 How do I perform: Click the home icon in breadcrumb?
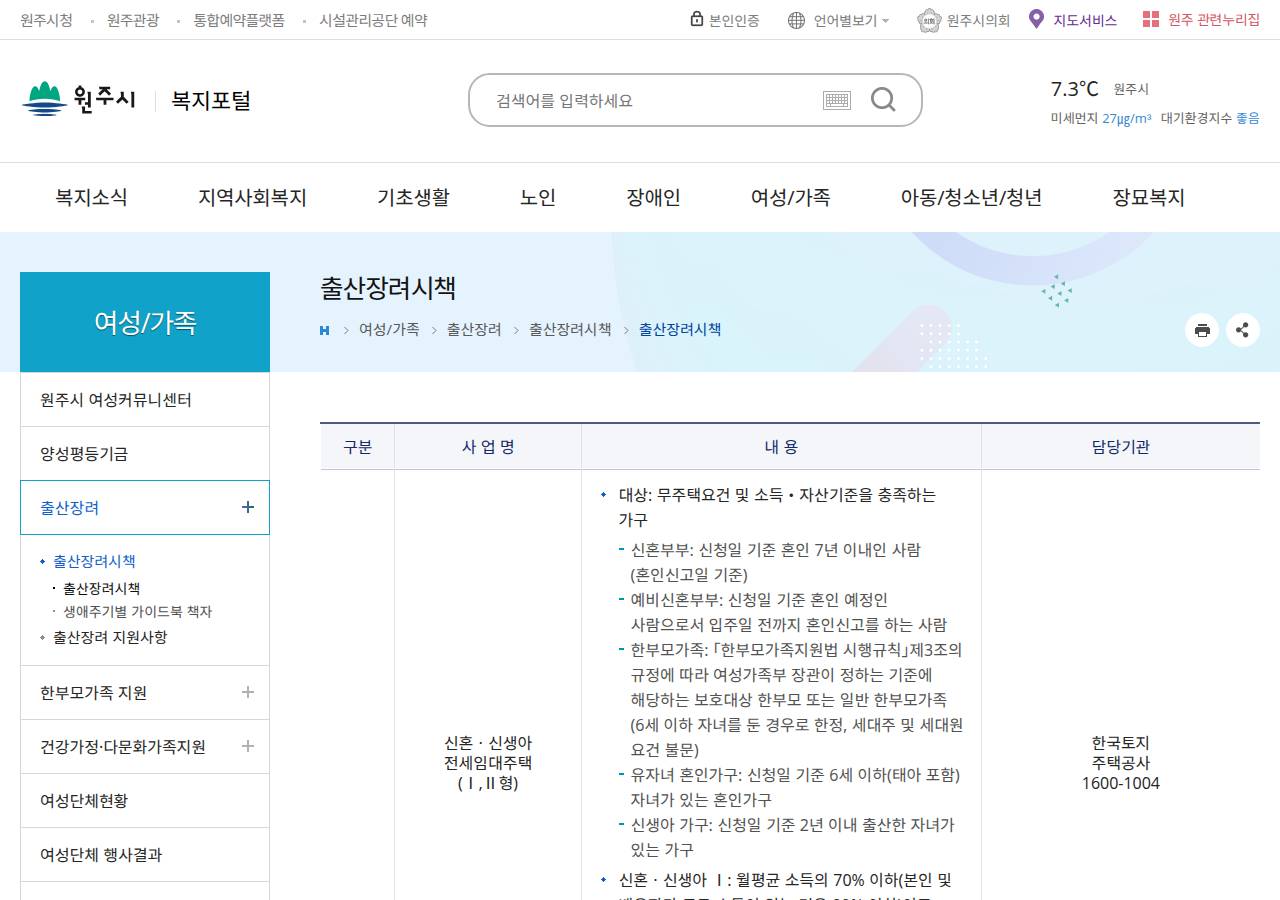pos(324,330)
